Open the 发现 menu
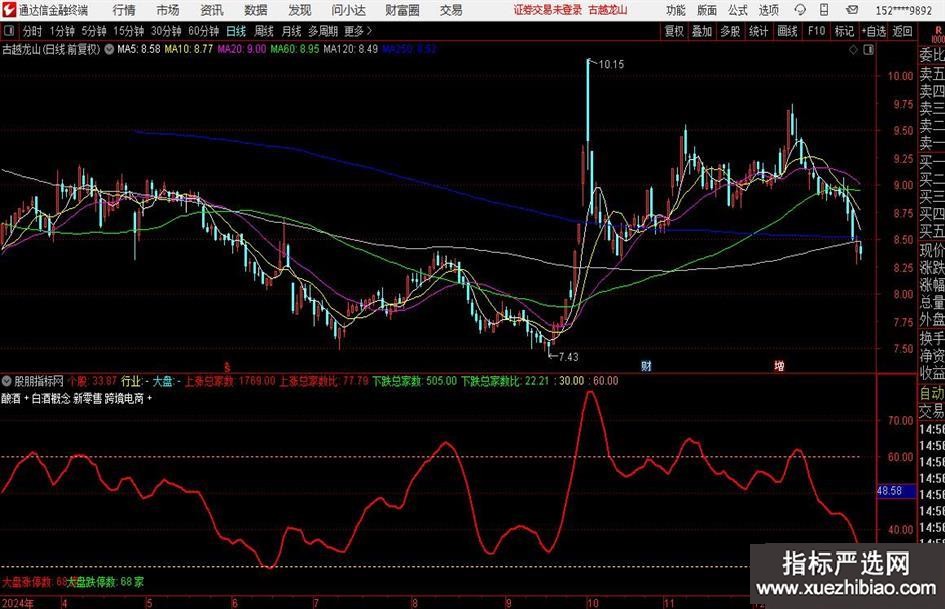The width and height of the screenshot is (945, 609). click(300, 10)
